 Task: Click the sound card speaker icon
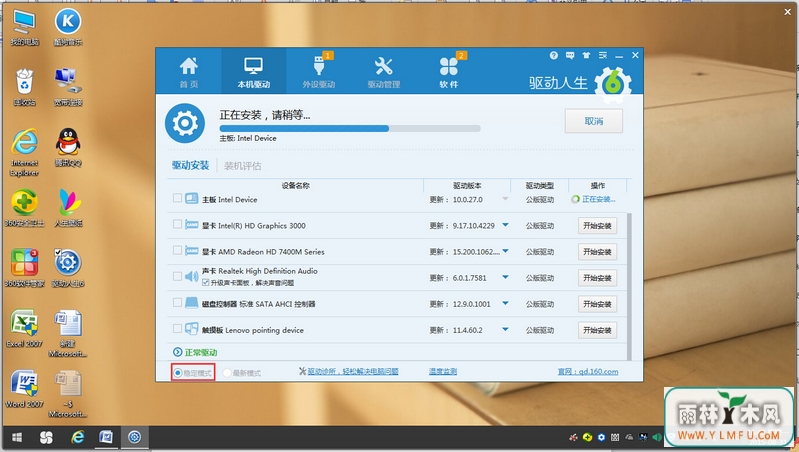coord(192,276)
